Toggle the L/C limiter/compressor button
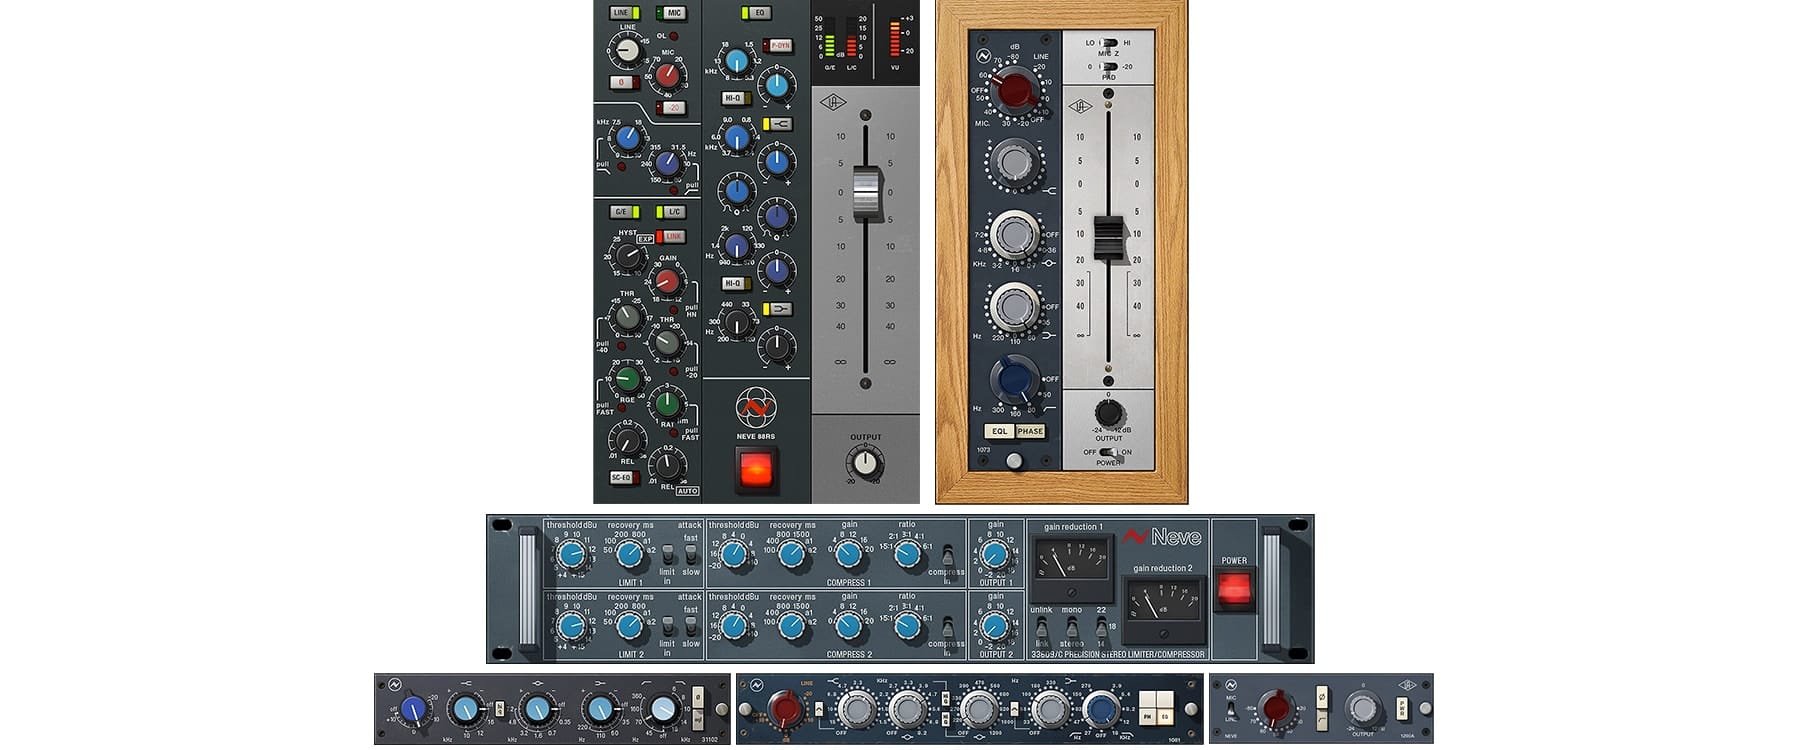Image resolution: width=1805 pixels, height=750 pixels. (x=671, y=212)
